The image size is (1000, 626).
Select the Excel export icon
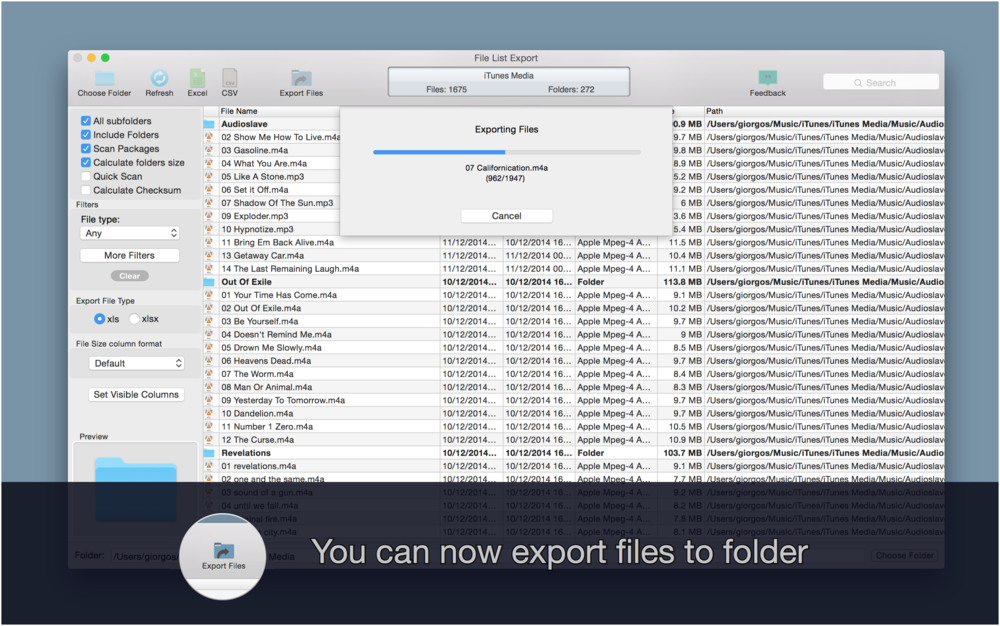[197, 79]
